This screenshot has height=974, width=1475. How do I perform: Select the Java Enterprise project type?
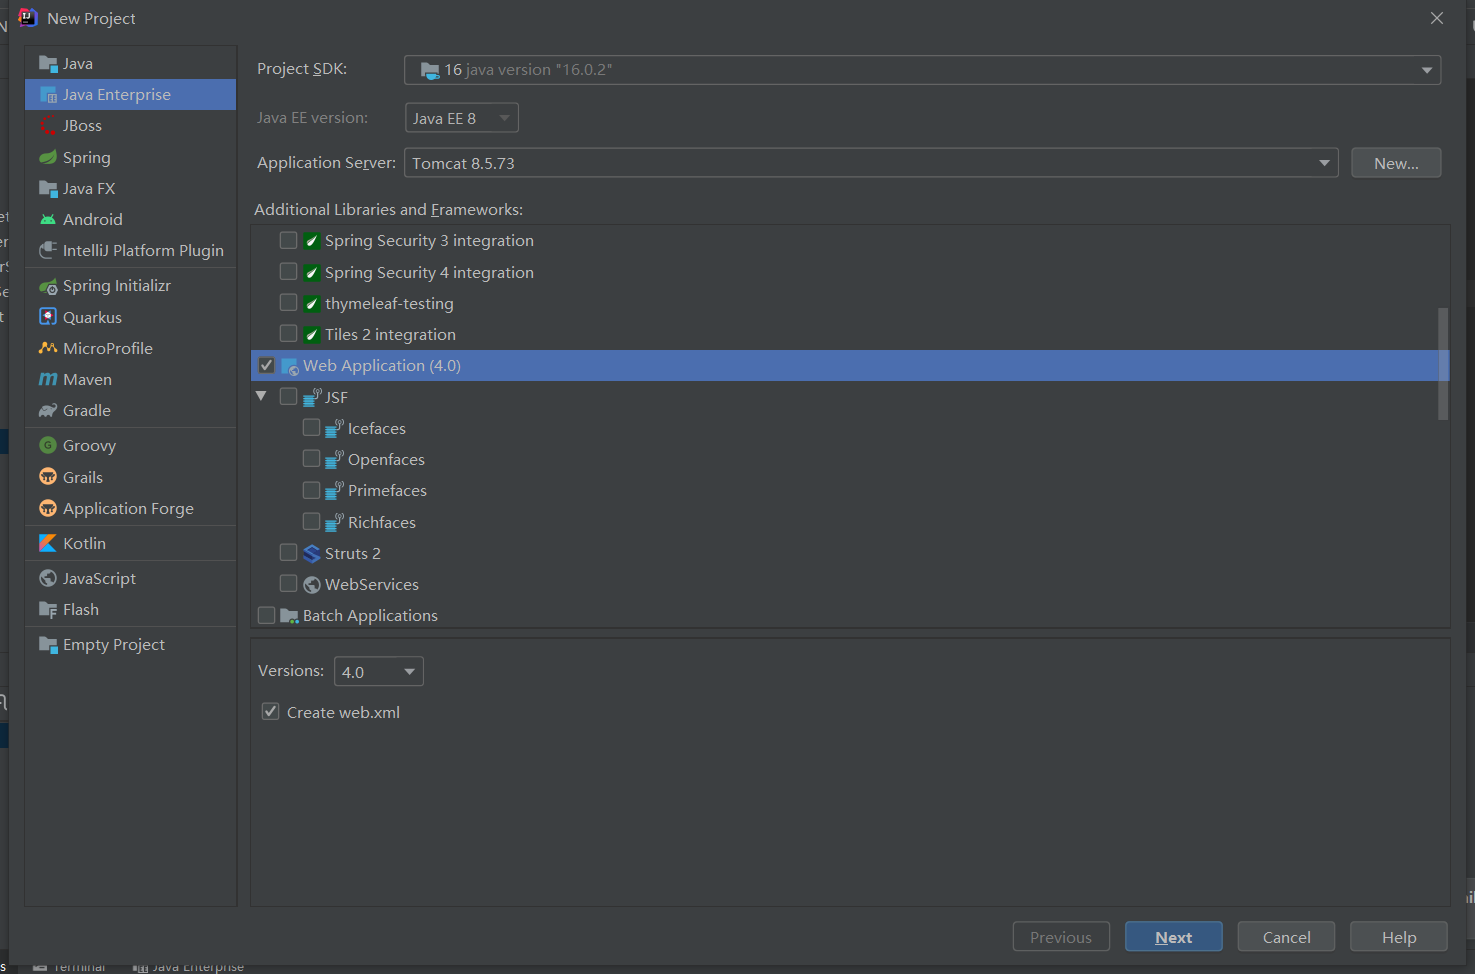pos(130,95)
